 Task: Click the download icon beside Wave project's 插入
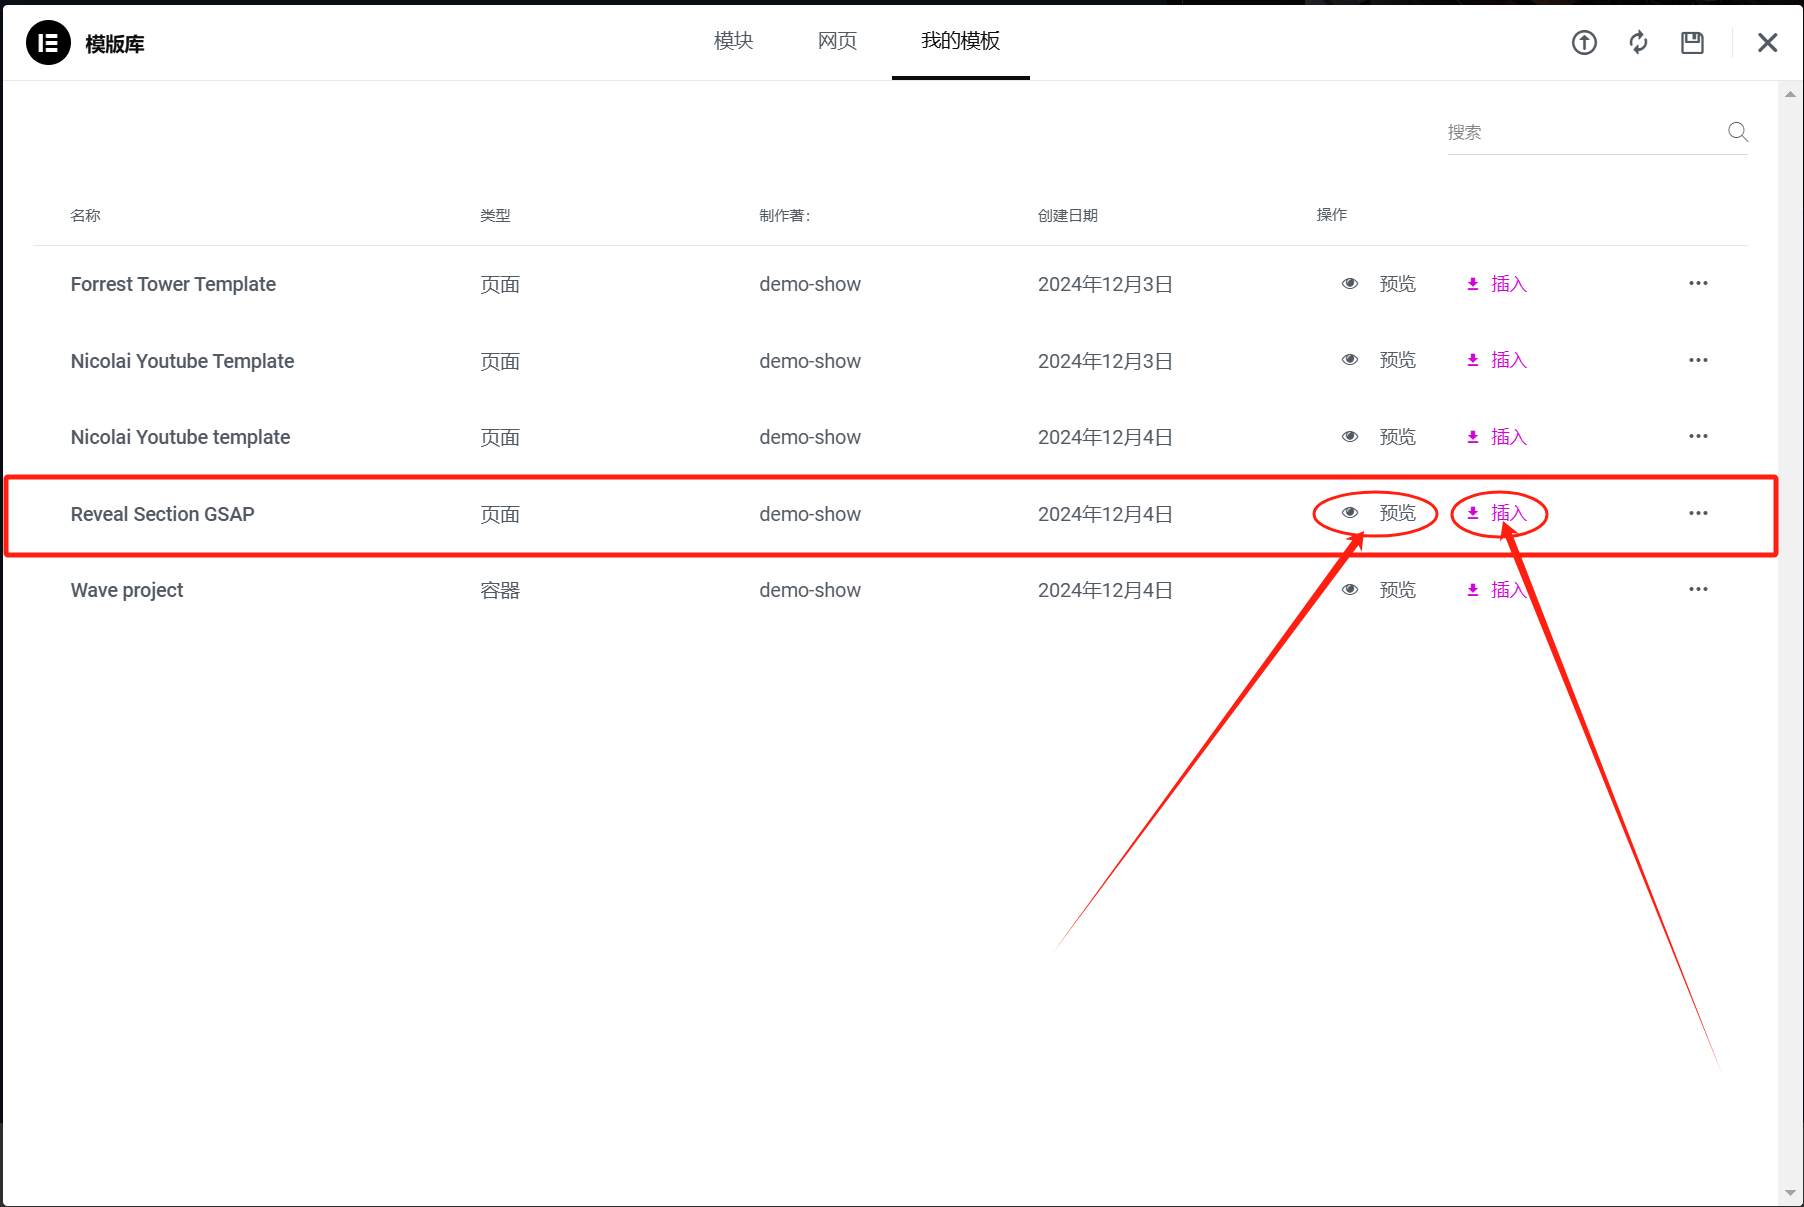1472,589
